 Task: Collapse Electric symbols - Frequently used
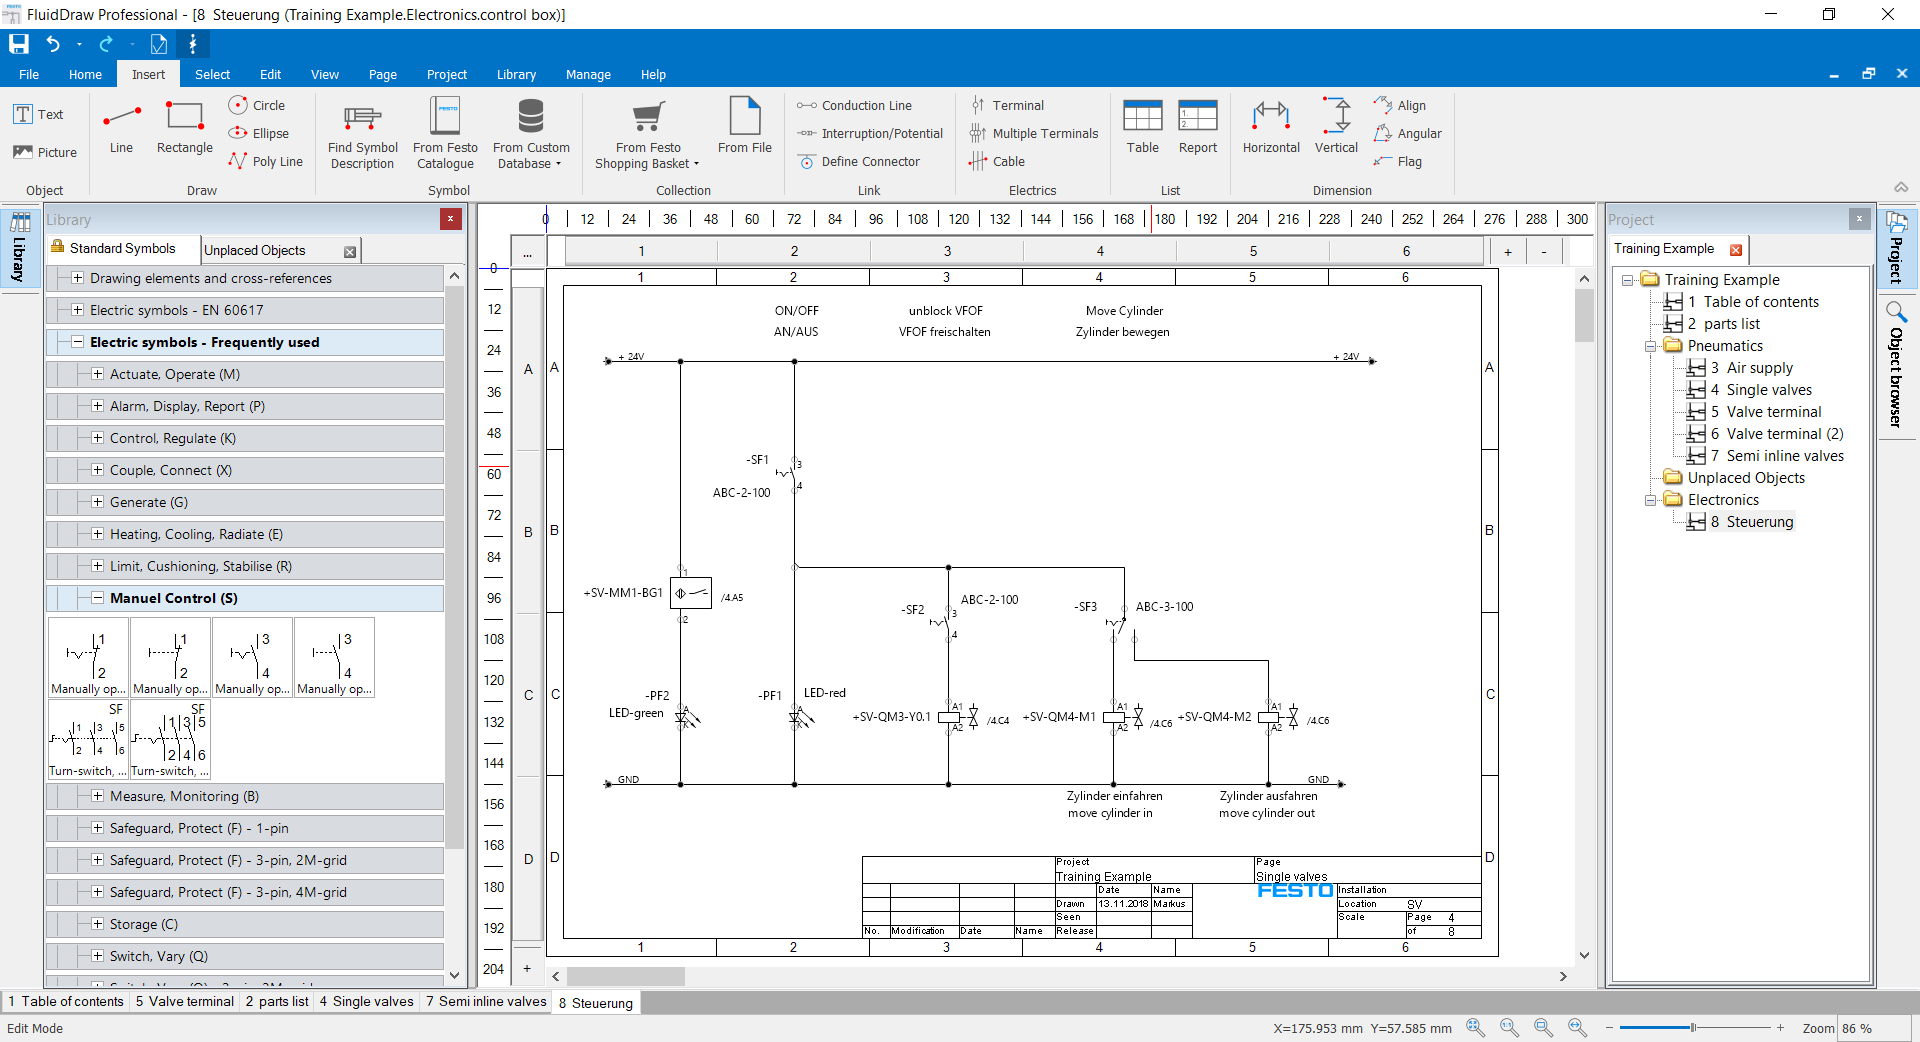[77, 342]
